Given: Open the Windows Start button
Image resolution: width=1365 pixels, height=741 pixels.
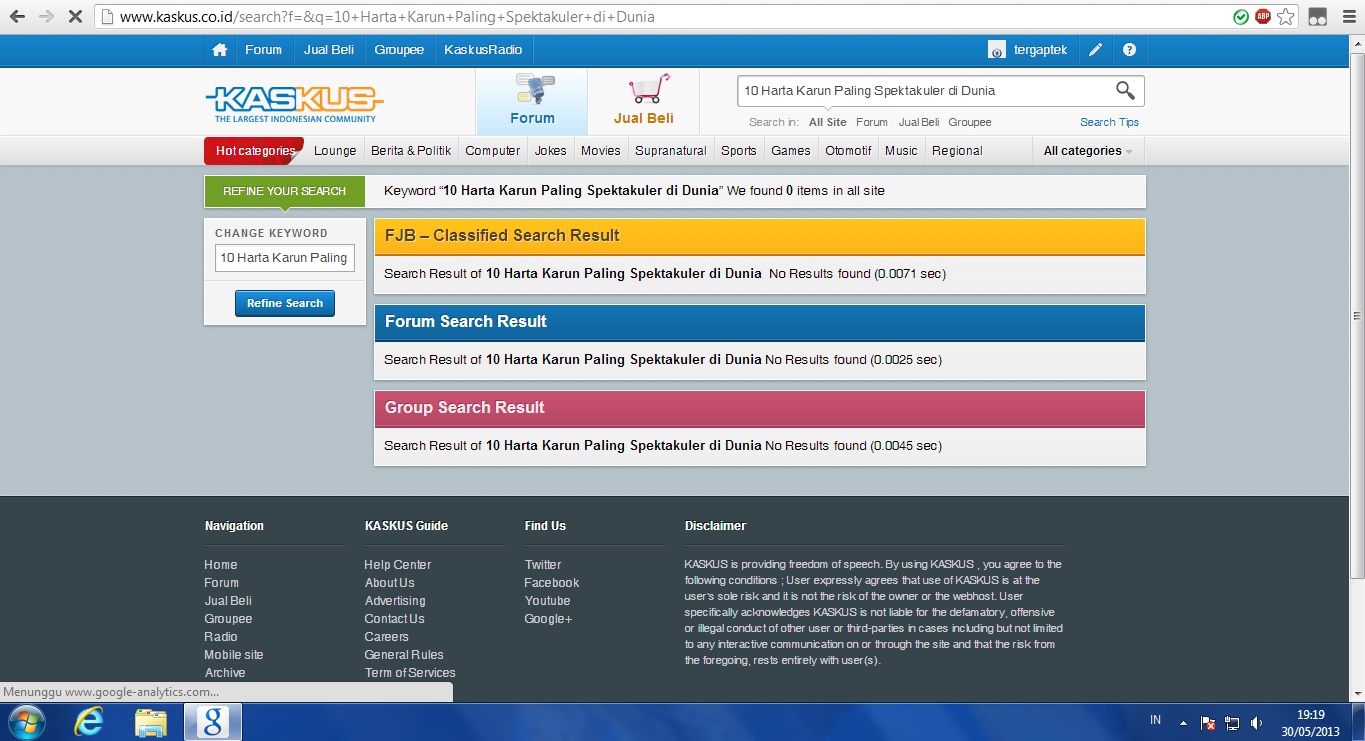Looking at the screenshot, I should [x=26, y=722].
